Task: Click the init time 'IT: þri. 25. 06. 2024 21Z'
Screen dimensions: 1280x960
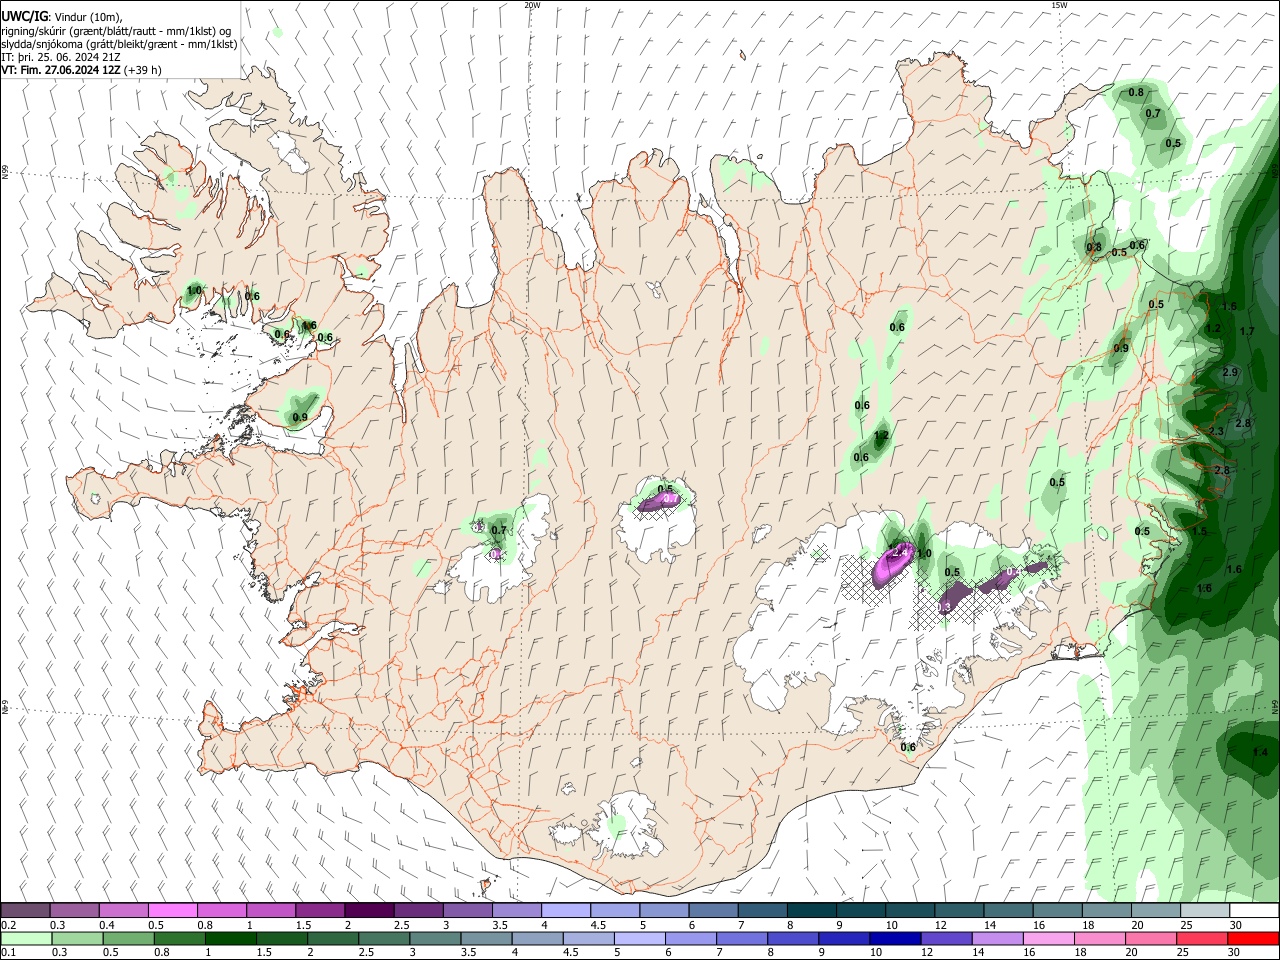Action: click(x=61, y=57)
